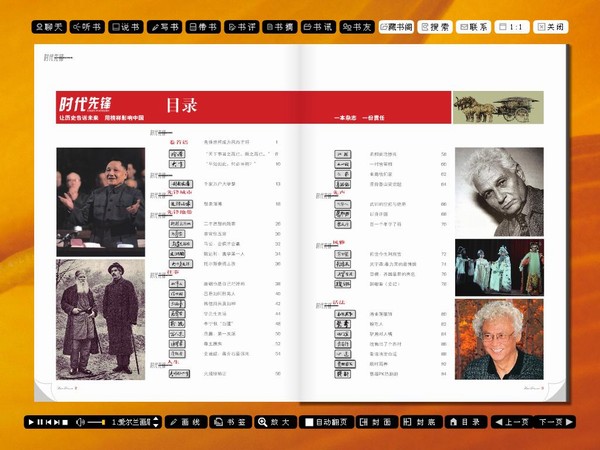600x450 pixels.
Task: Open the 传书 send-book feature
Action: click(x=203, y=27)
